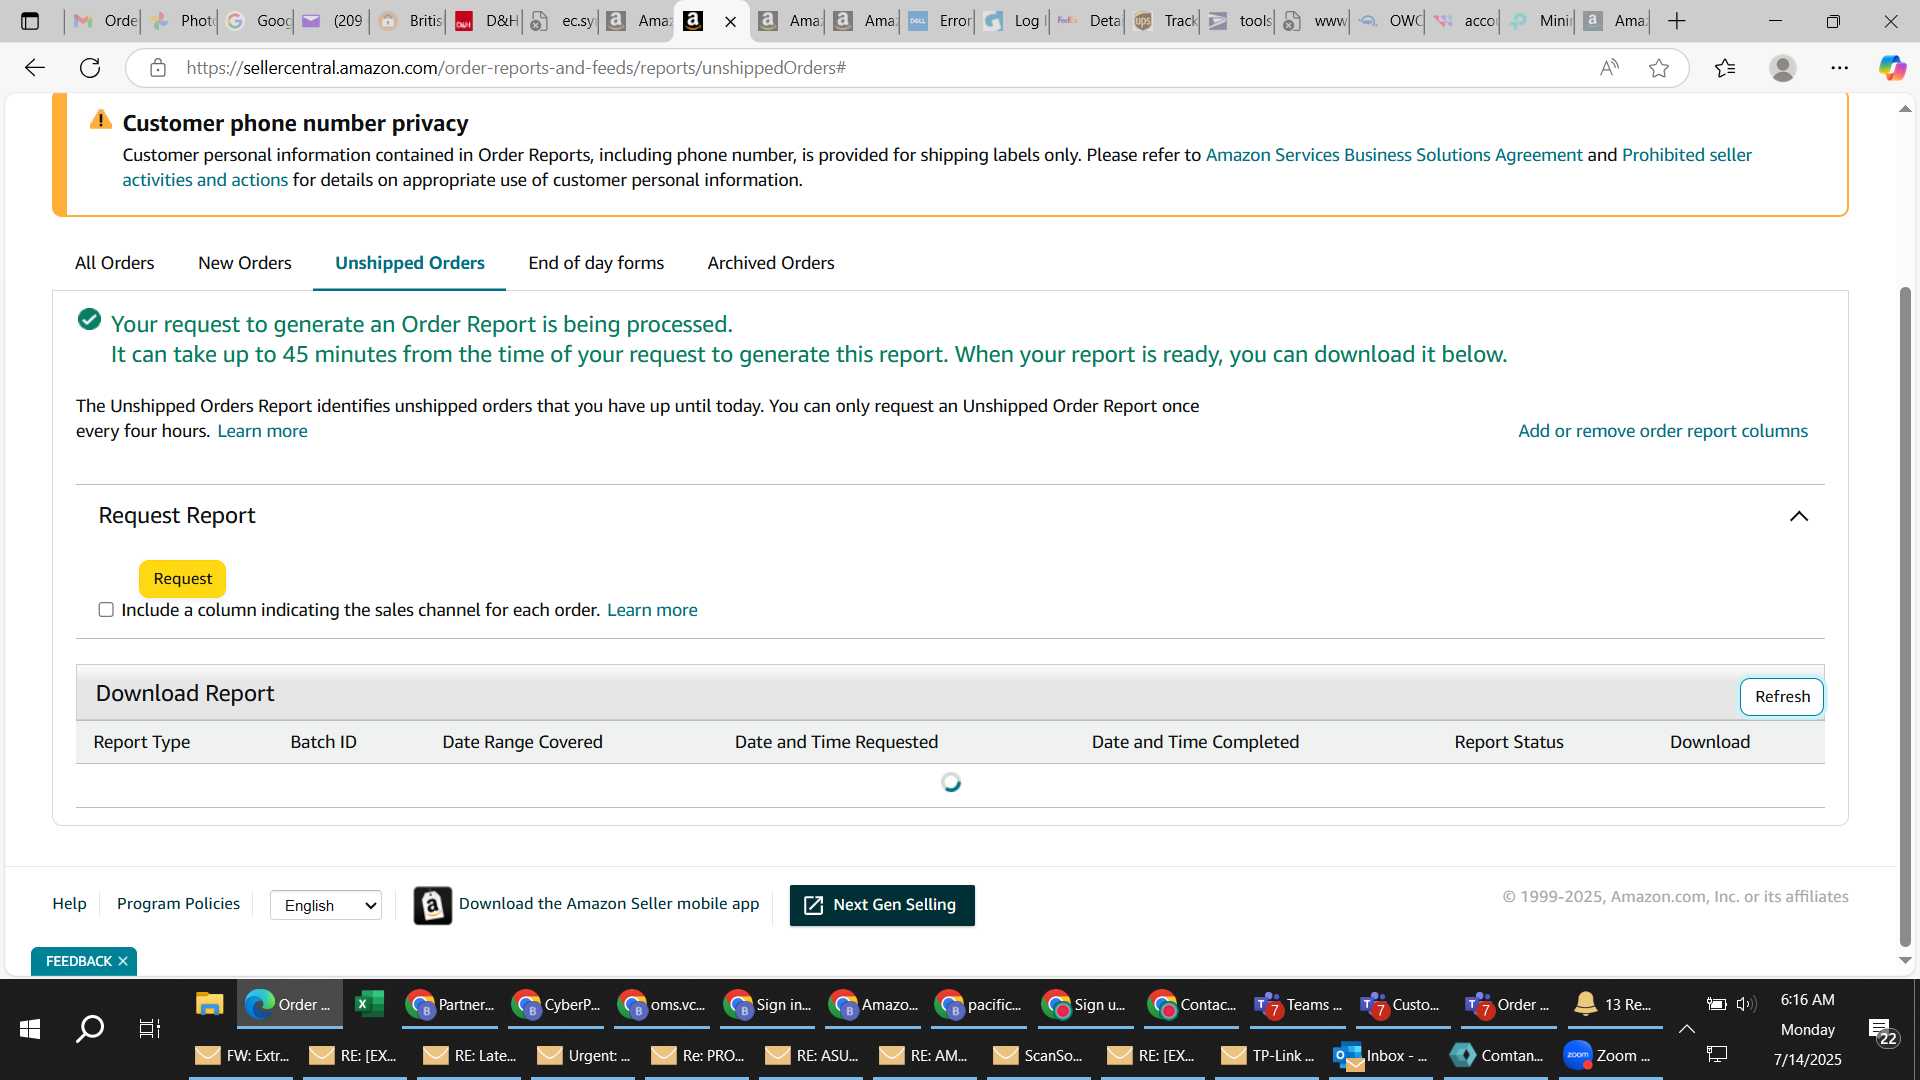Open the Prohibited seller activities link
The width and height of the screenshot is (1920, 1080).
click(x=1686, y=155)
